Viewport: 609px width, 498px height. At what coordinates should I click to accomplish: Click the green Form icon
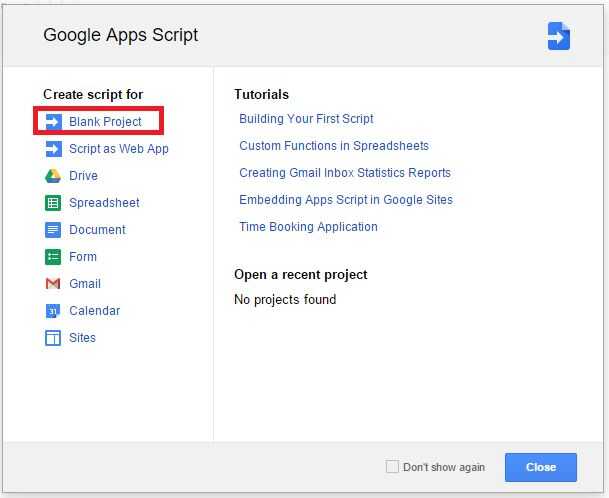pyautogui.click(x=53, y=257)
